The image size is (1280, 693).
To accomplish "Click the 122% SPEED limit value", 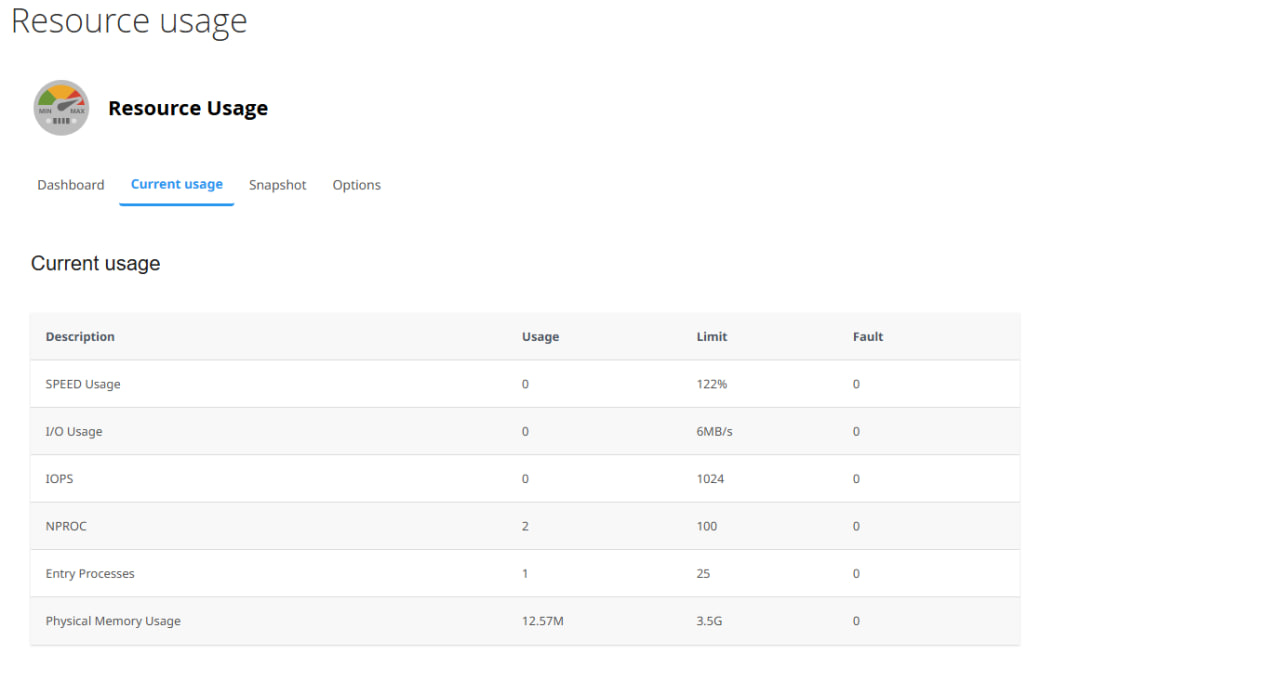I will point(712,384).
